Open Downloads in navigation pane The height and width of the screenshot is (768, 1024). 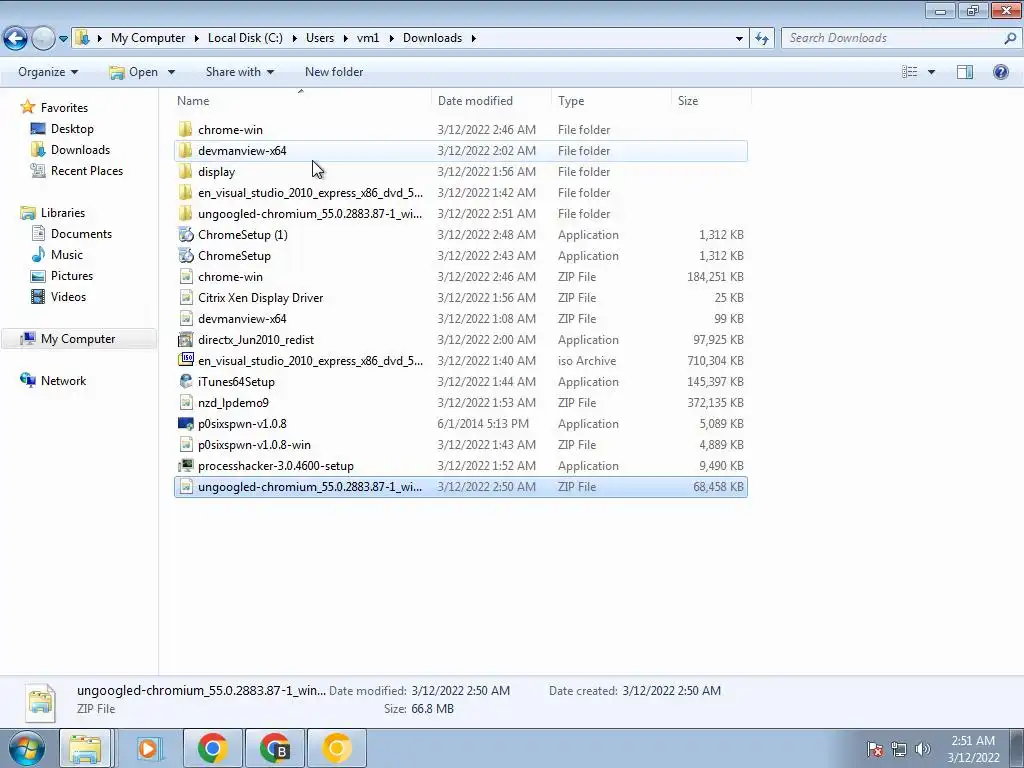[x=80, y=150]
